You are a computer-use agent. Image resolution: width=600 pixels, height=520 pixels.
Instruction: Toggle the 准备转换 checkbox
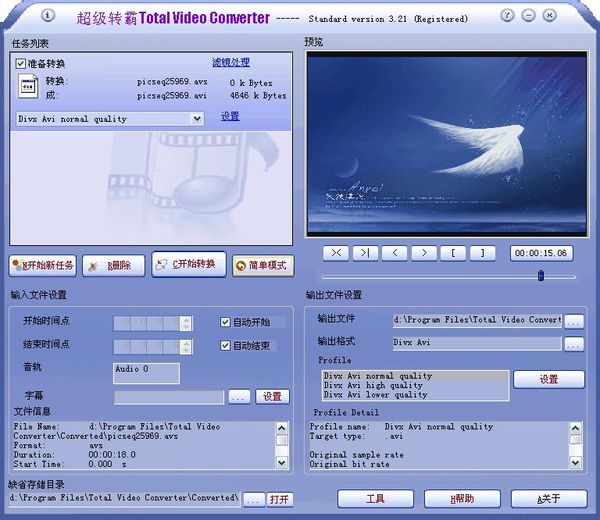[20, 64]
